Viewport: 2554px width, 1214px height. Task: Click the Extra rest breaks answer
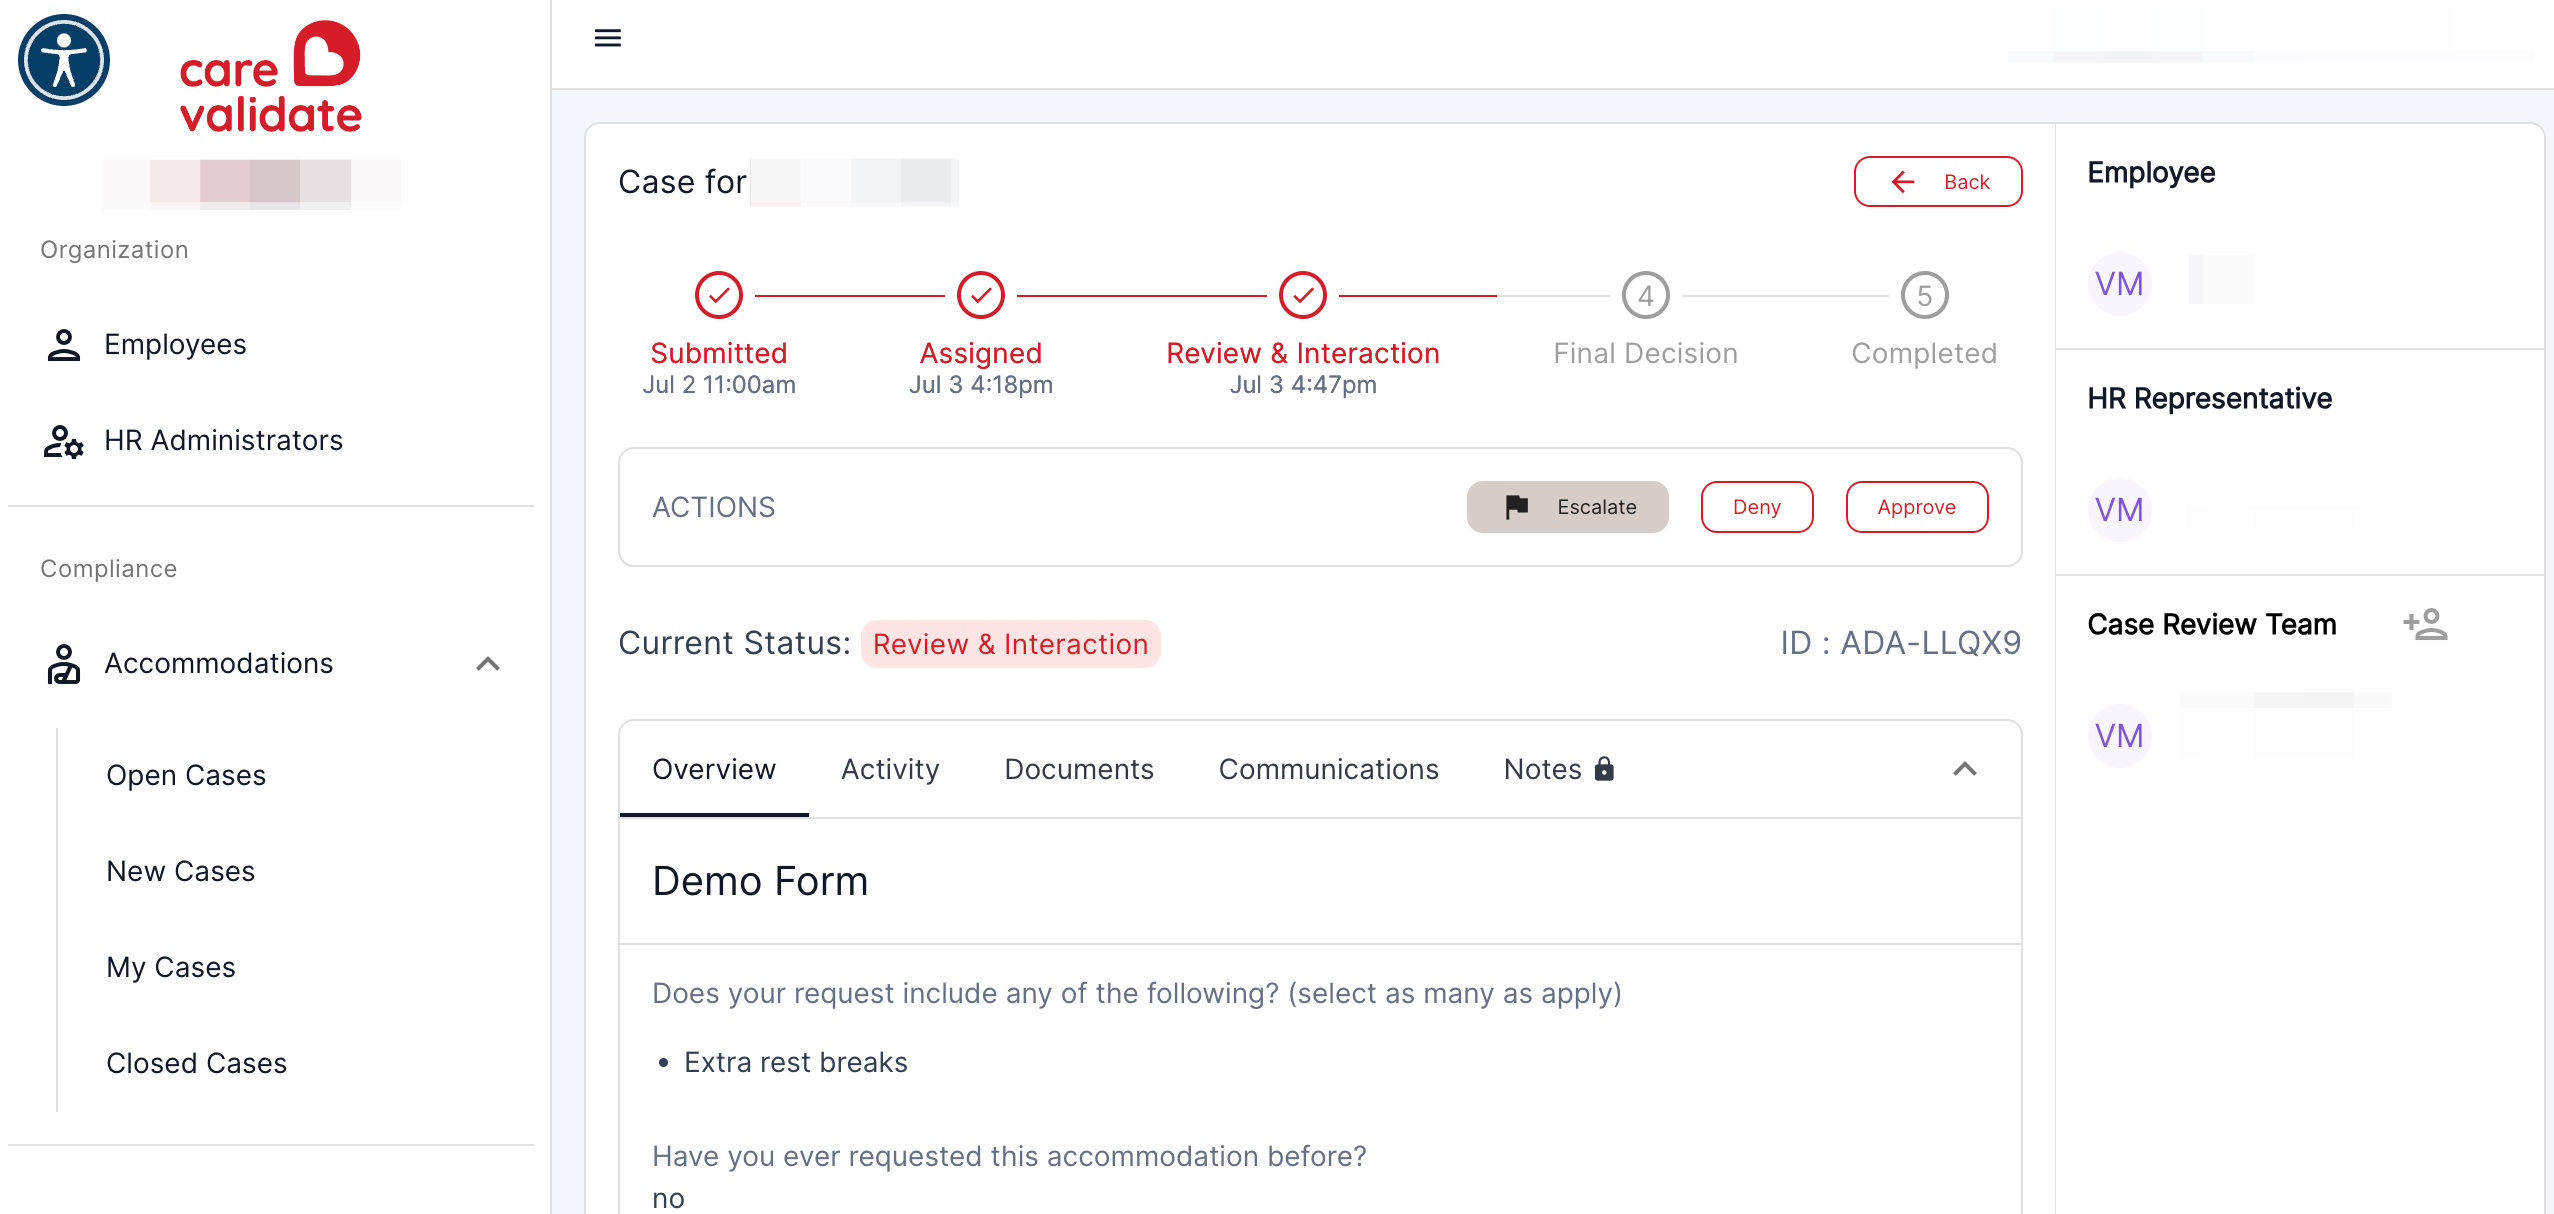[x=795, y=1062]
